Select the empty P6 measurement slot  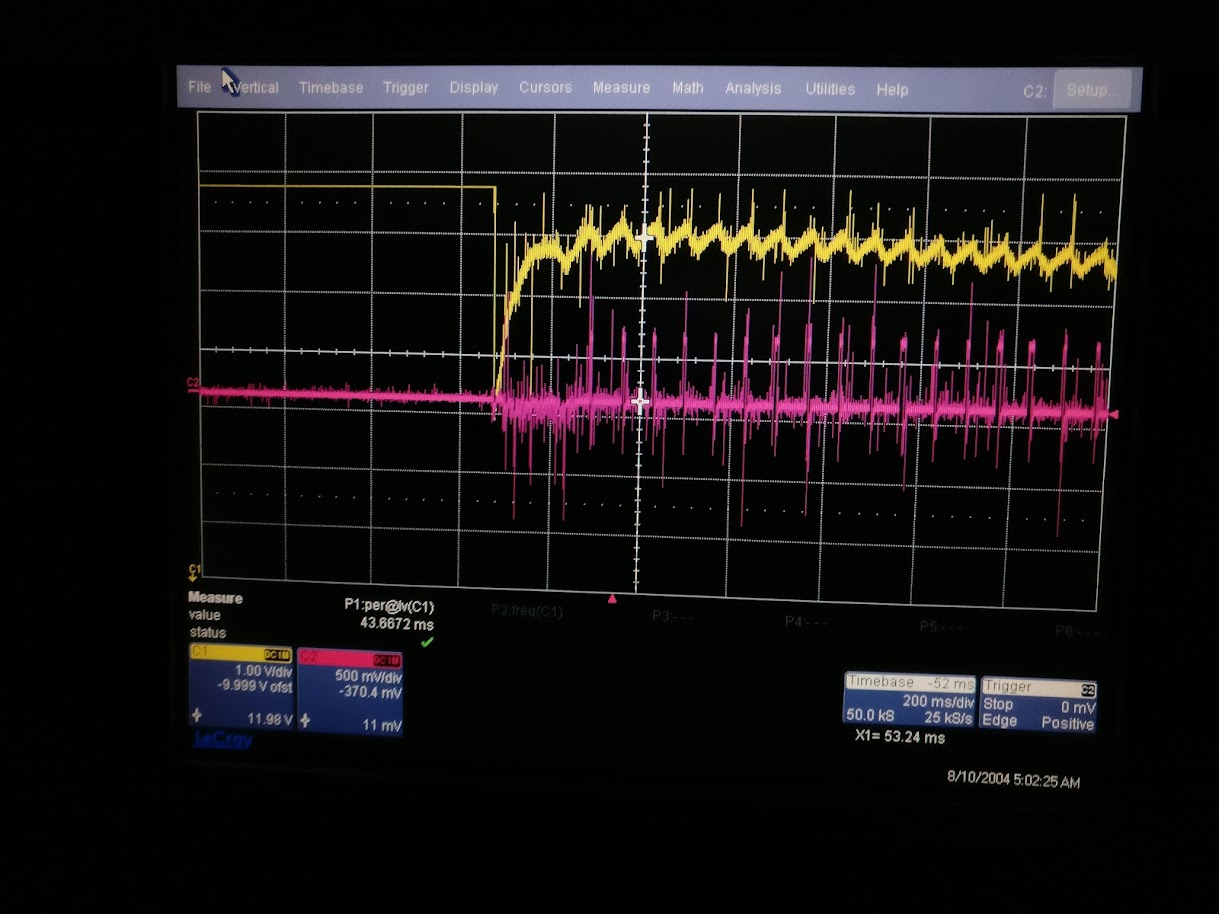pos(1076,631)
